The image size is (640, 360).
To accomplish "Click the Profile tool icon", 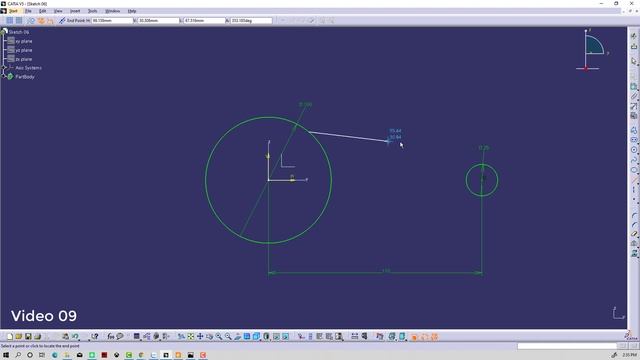I will 633,130.
